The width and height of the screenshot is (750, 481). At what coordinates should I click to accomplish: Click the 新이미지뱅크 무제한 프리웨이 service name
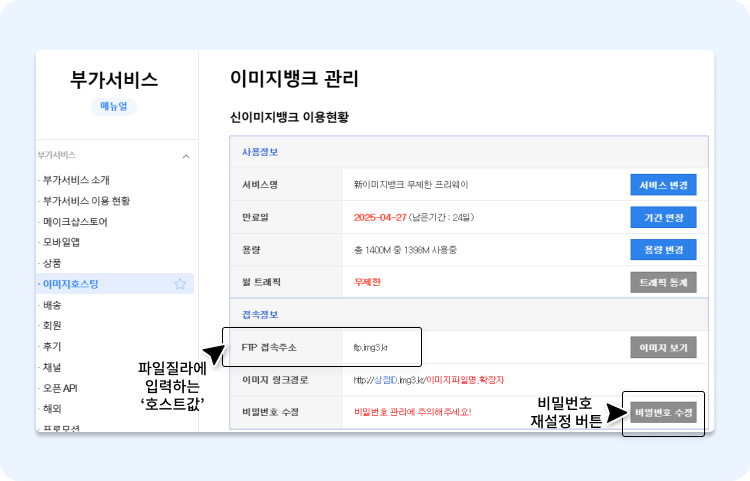point(411,185)
